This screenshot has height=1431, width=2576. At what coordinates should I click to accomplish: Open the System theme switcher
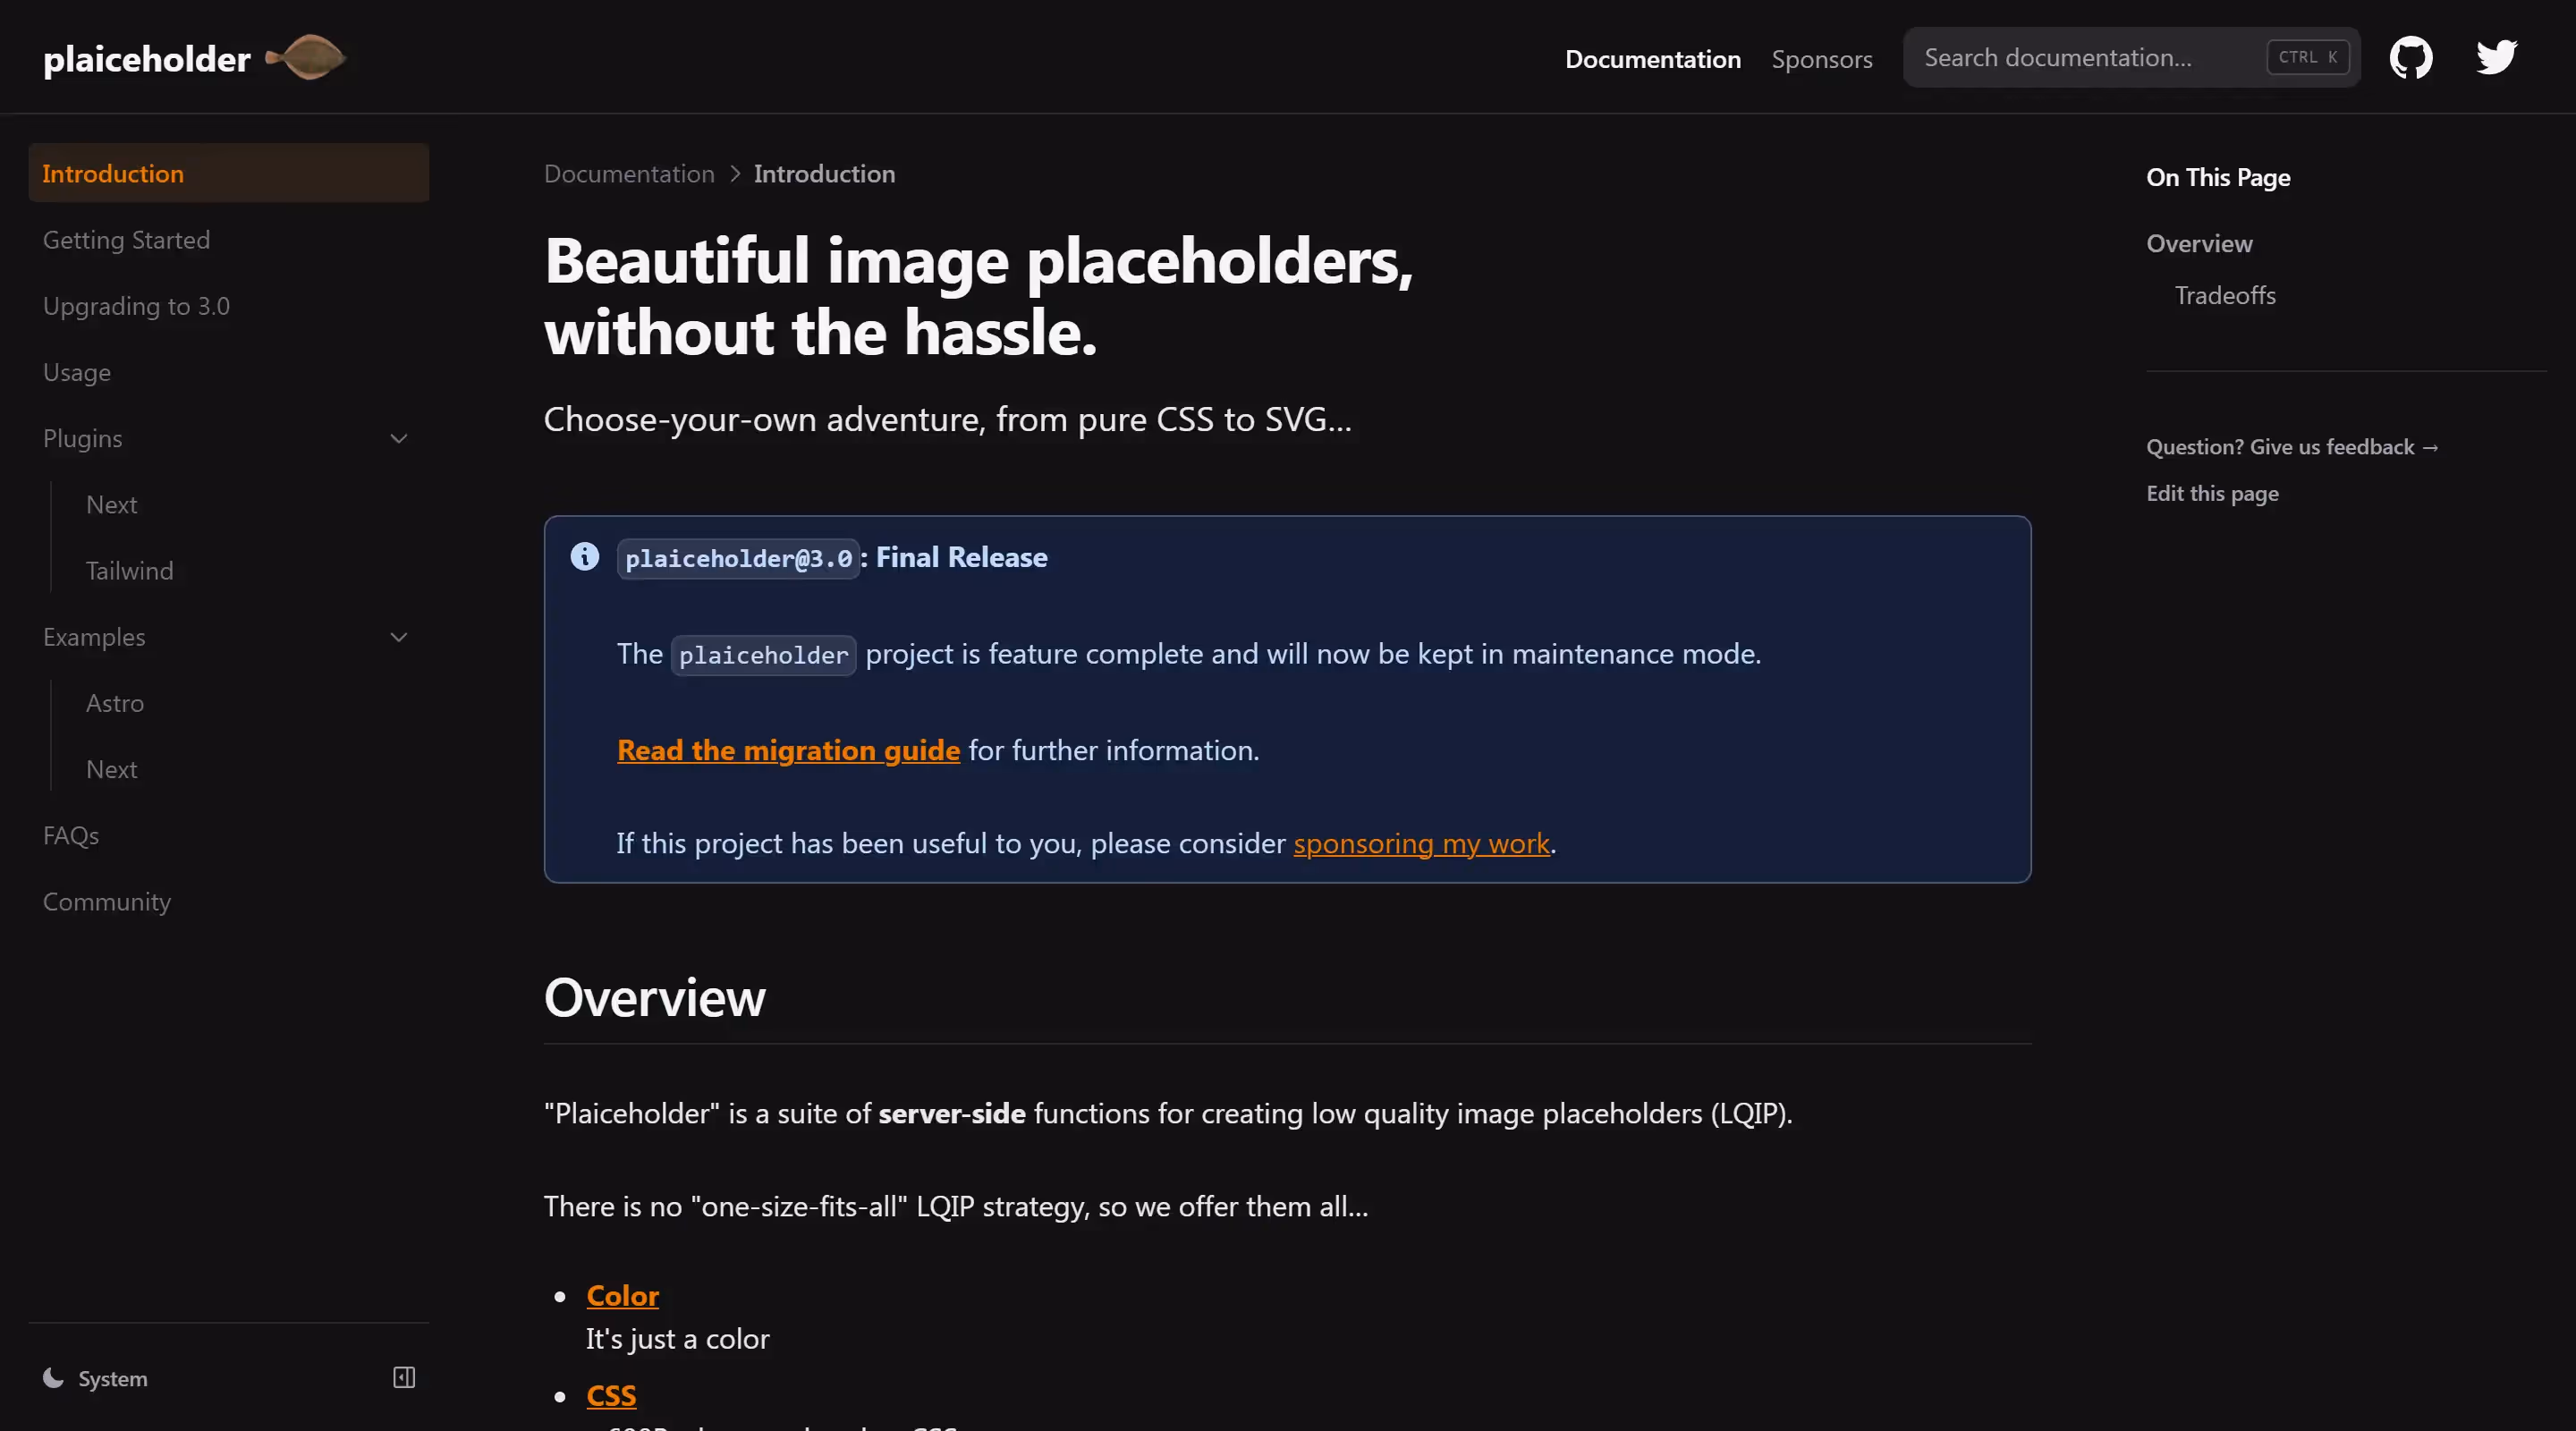click(x=96, y=1378)
